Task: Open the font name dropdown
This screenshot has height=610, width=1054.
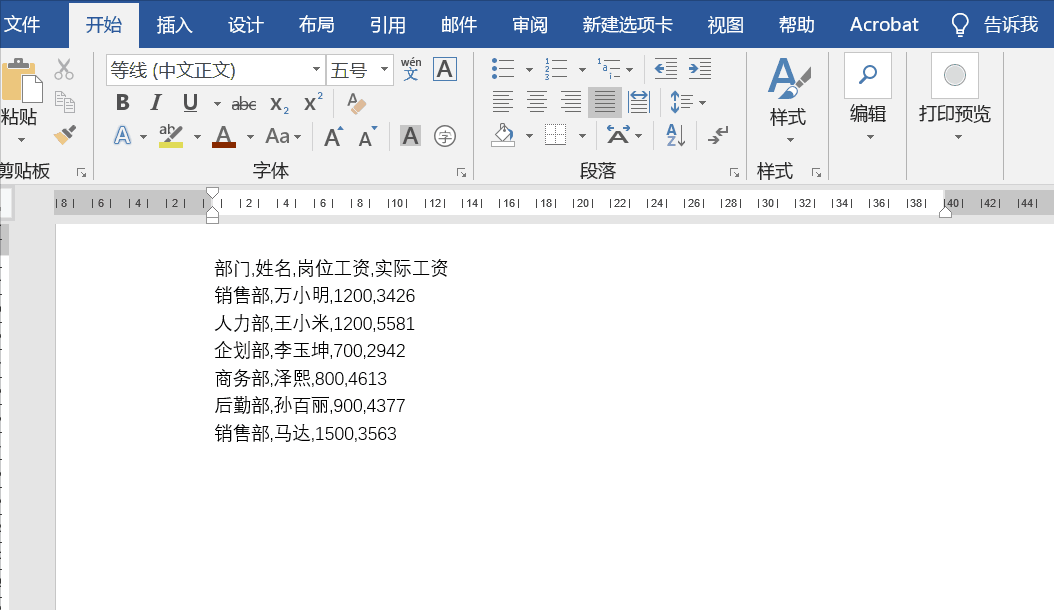Action: 316,69
